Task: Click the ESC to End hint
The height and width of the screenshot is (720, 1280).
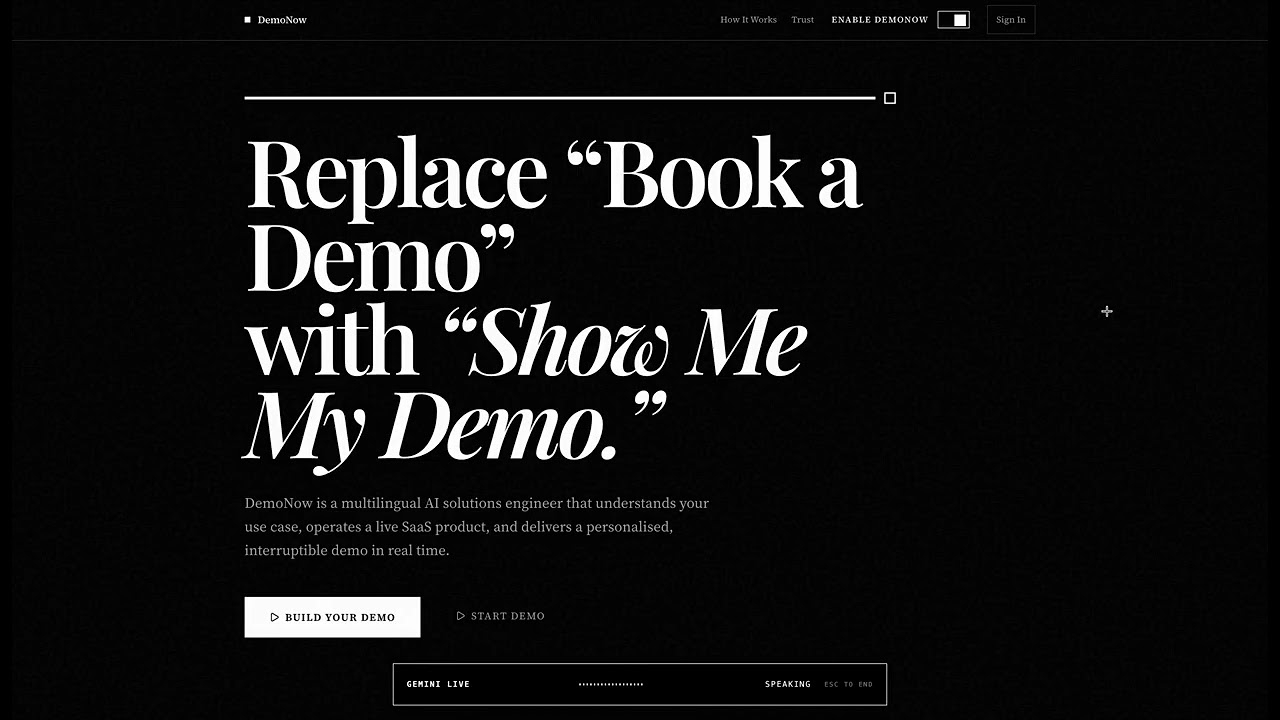Action: click(848, 684)
